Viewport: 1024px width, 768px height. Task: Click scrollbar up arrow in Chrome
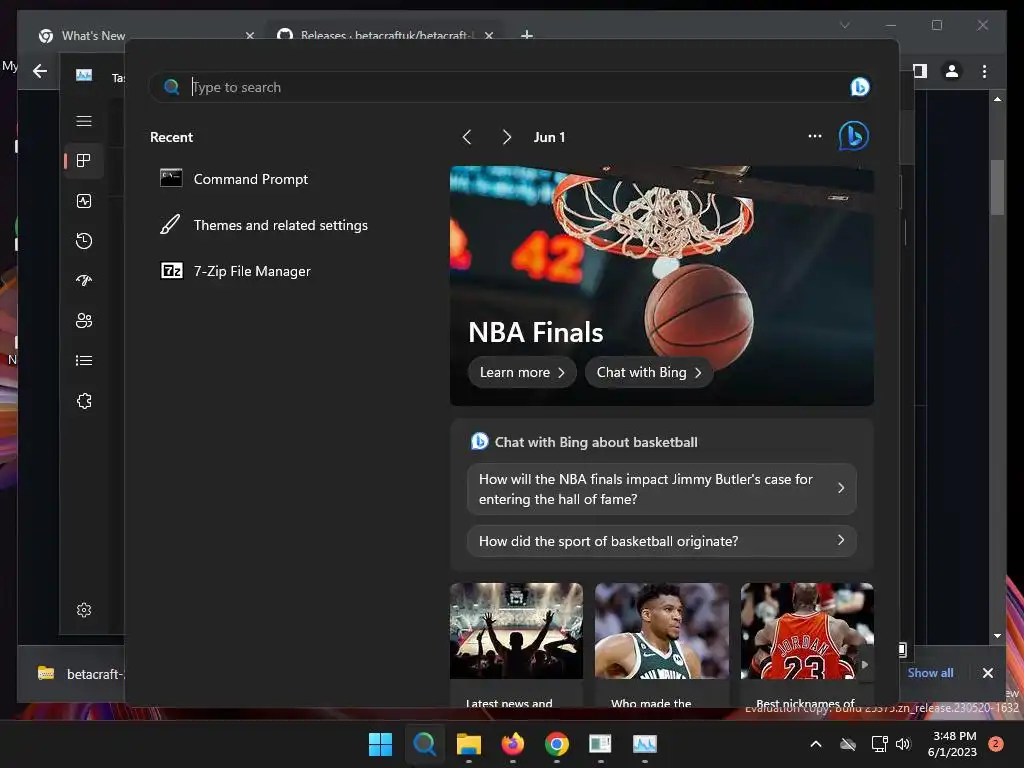[997, 99]
